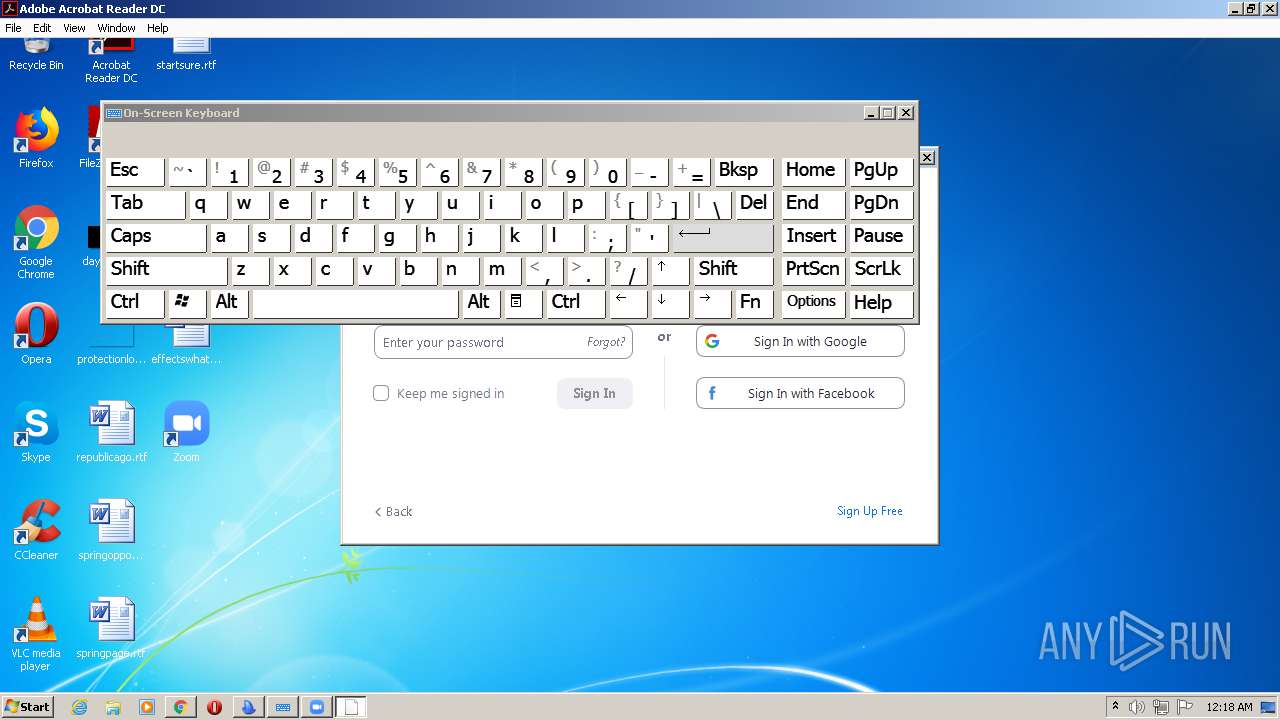1280x720 pixels.
Task: Click the Tab key on the keyboard
Action: click(x=145, y=204)
